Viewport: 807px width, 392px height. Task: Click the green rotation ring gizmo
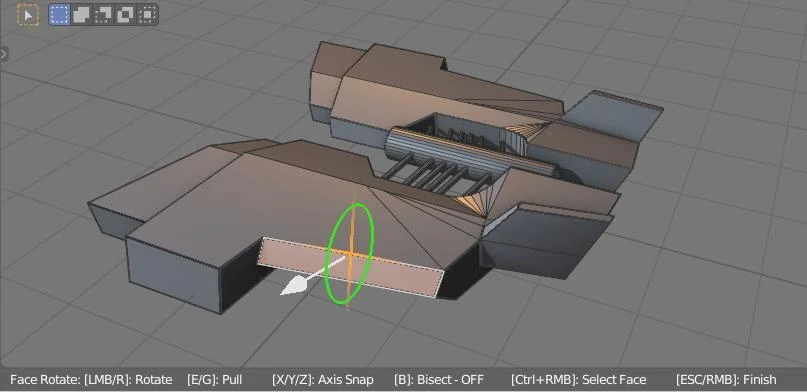coord(350,253)
